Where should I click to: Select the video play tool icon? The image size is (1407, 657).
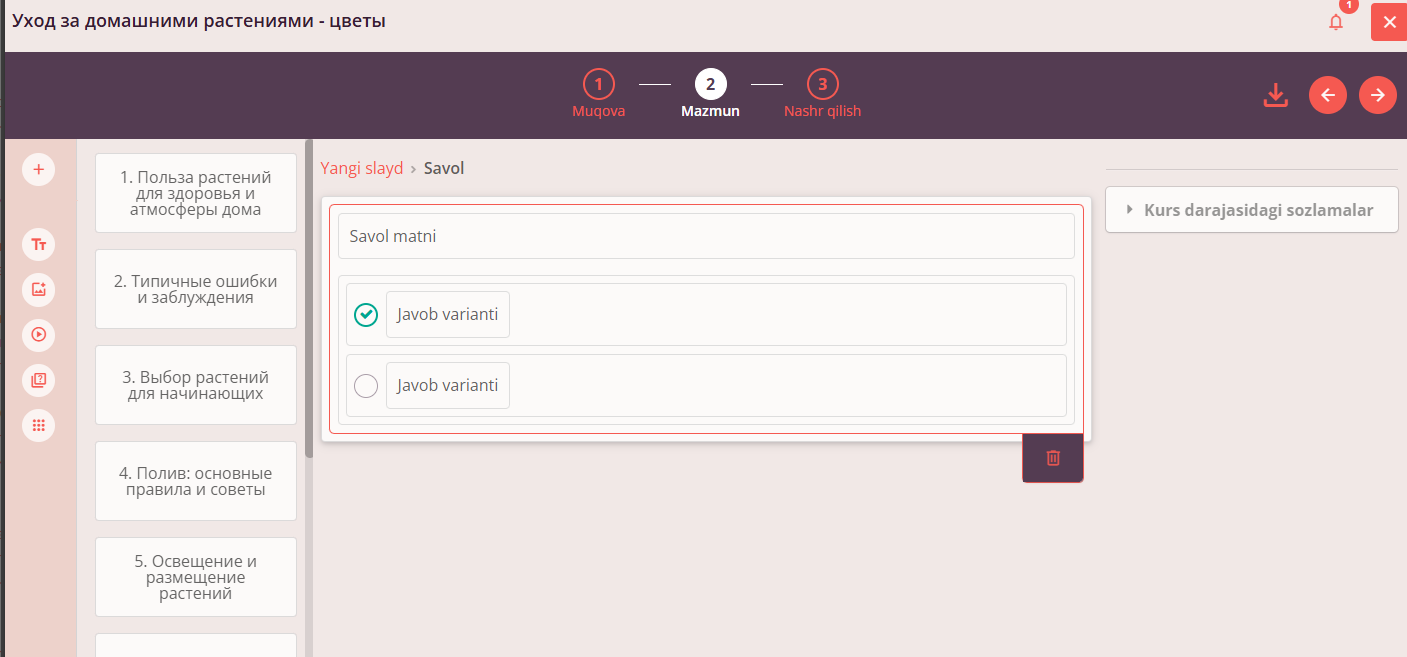(x=39, y=334)
